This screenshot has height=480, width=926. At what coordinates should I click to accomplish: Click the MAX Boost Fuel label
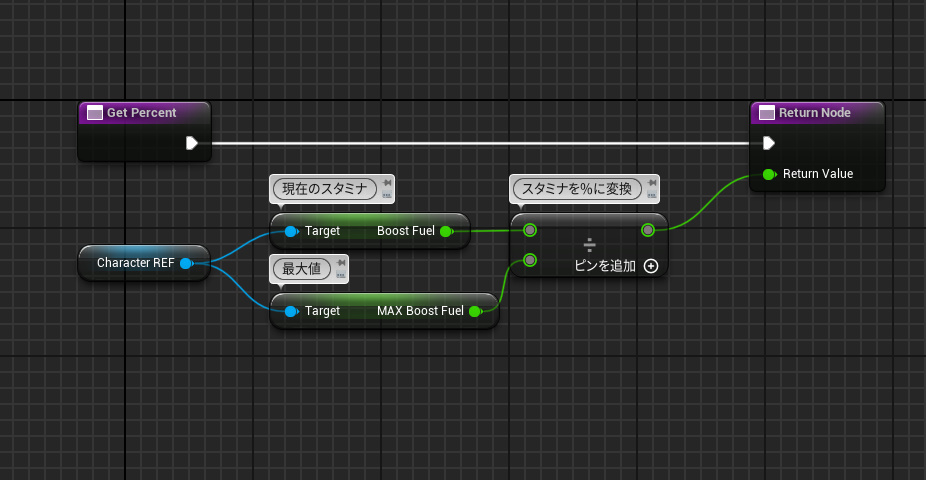(x=420, y=311)
